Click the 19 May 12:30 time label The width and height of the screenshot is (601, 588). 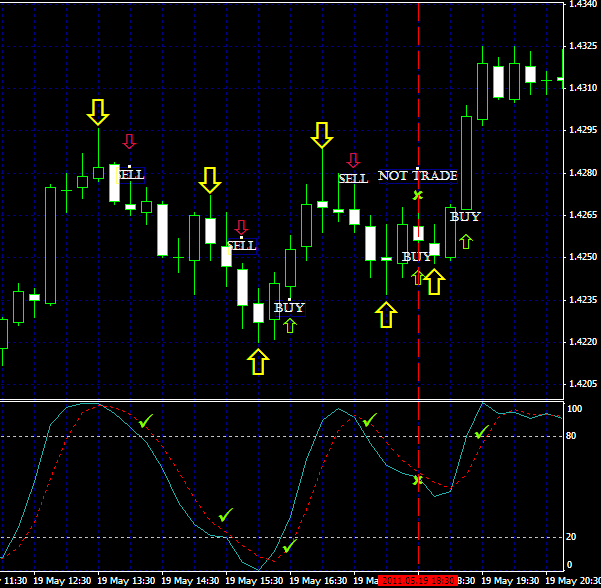pos(62,581)
